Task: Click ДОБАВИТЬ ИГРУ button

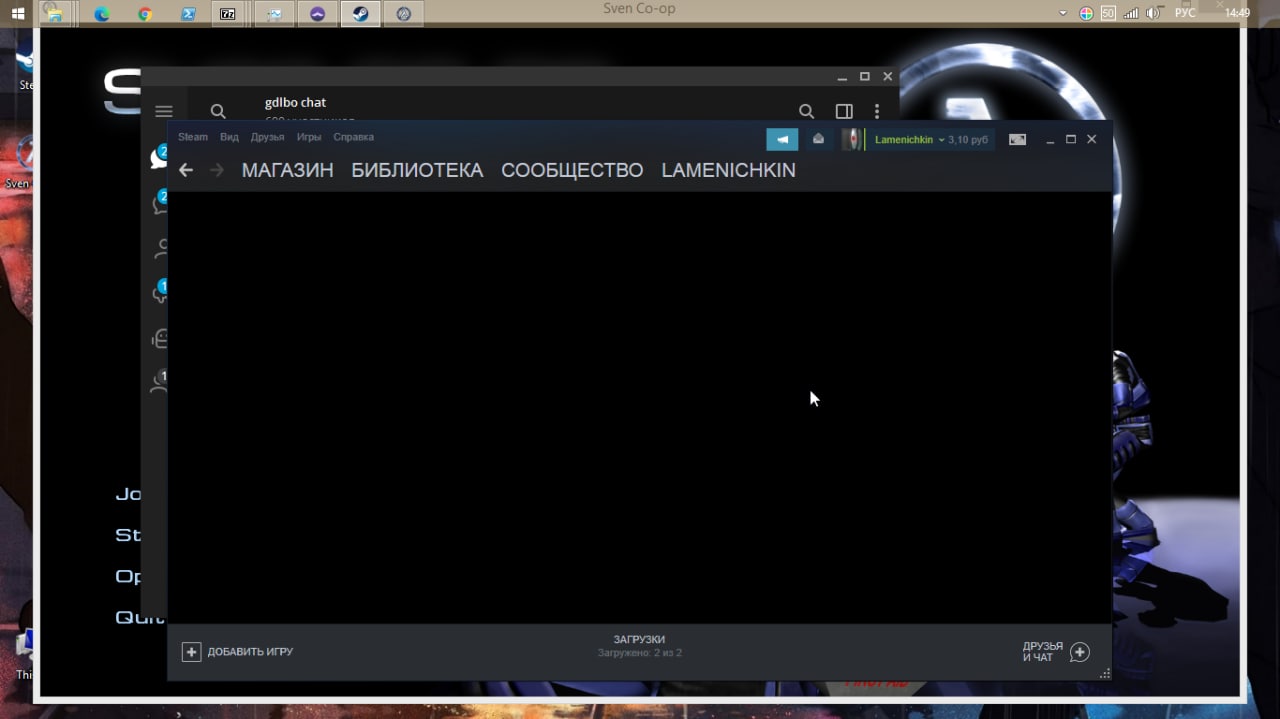Action: 238,652
